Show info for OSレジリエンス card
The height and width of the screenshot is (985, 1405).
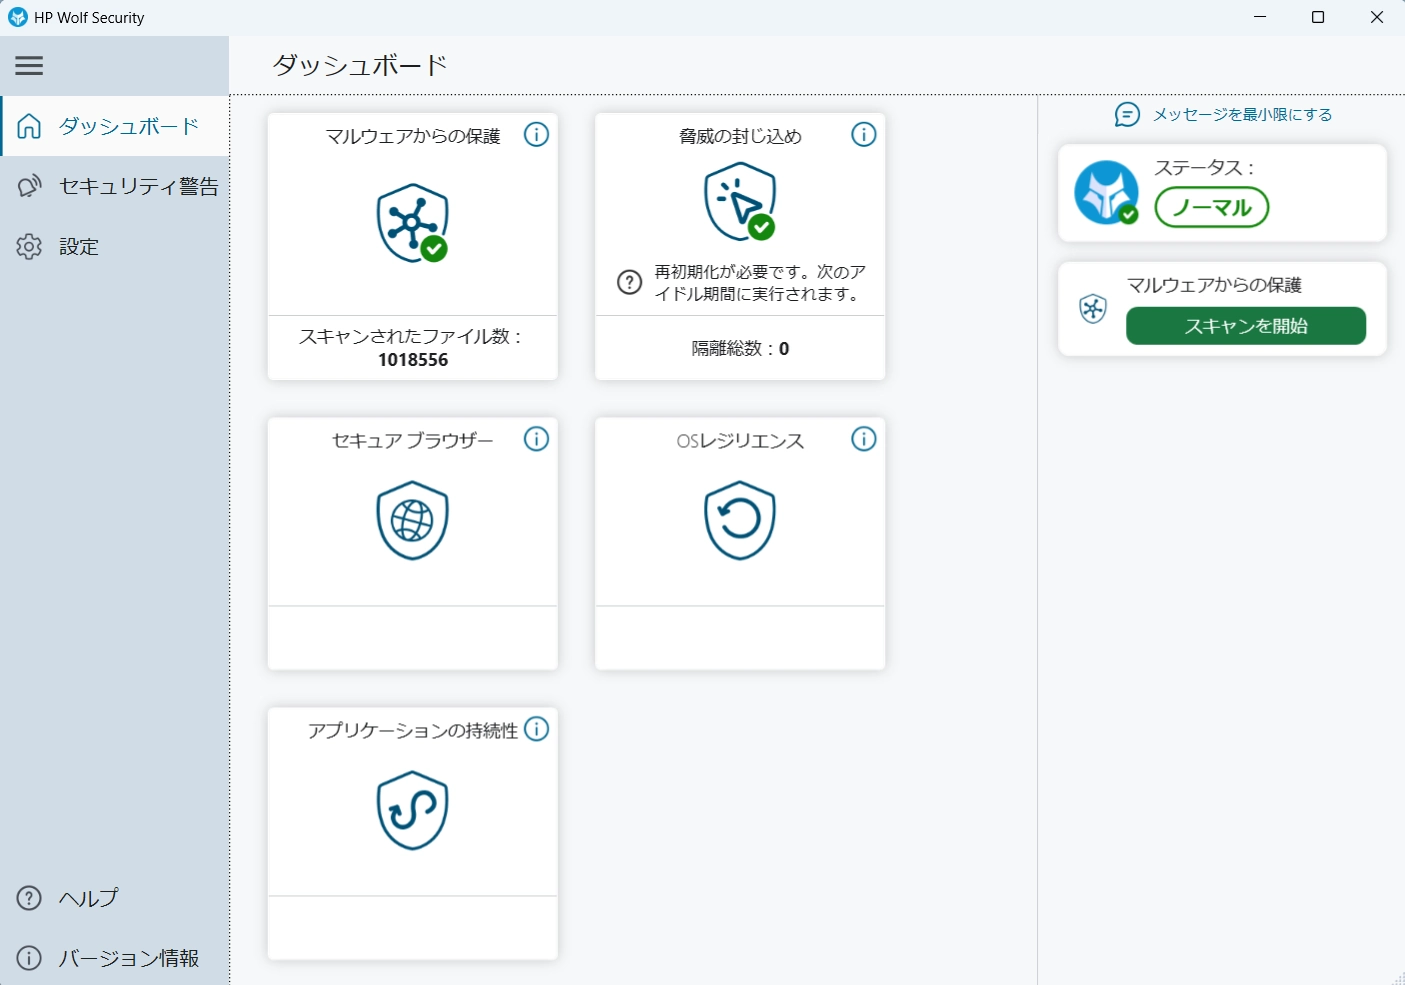click(x=864, y=439)
